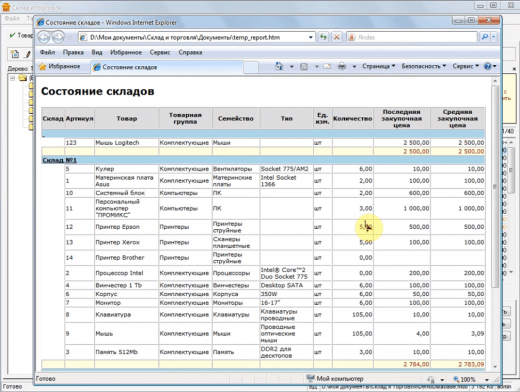The width and height of the screenshot is (520, 392).
Task: Open the Home icon dropdown arrow
Action: [x=292, y=67]
